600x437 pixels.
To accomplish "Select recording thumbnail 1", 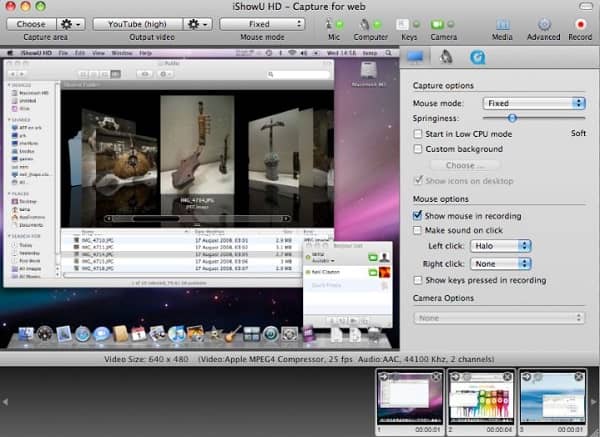I will pyautogui.click(x=410, y=402).
